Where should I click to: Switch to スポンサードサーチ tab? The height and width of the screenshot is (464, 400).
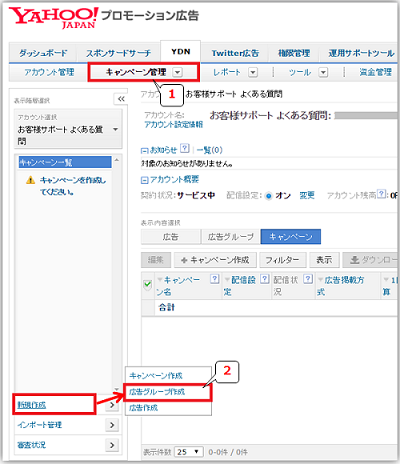click(x=118, y=53)
